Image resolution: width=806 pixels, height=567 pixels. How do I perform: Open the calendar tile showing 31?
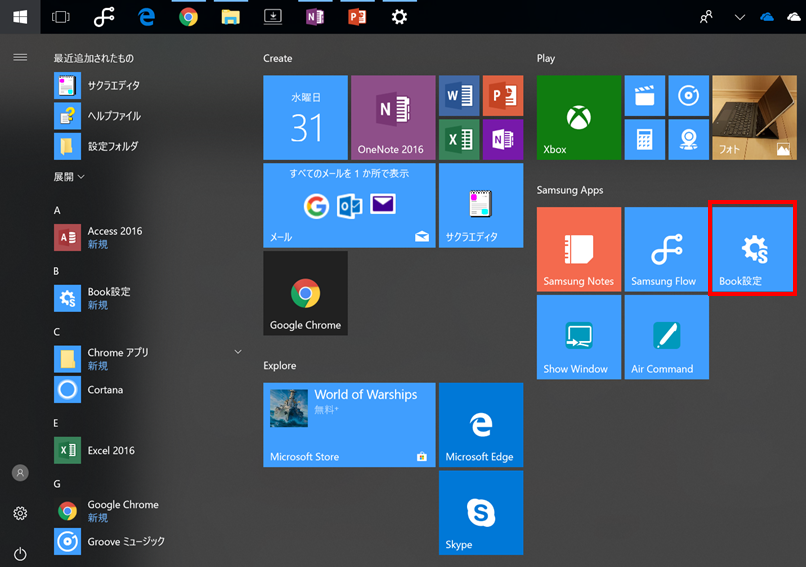point(305,117)
